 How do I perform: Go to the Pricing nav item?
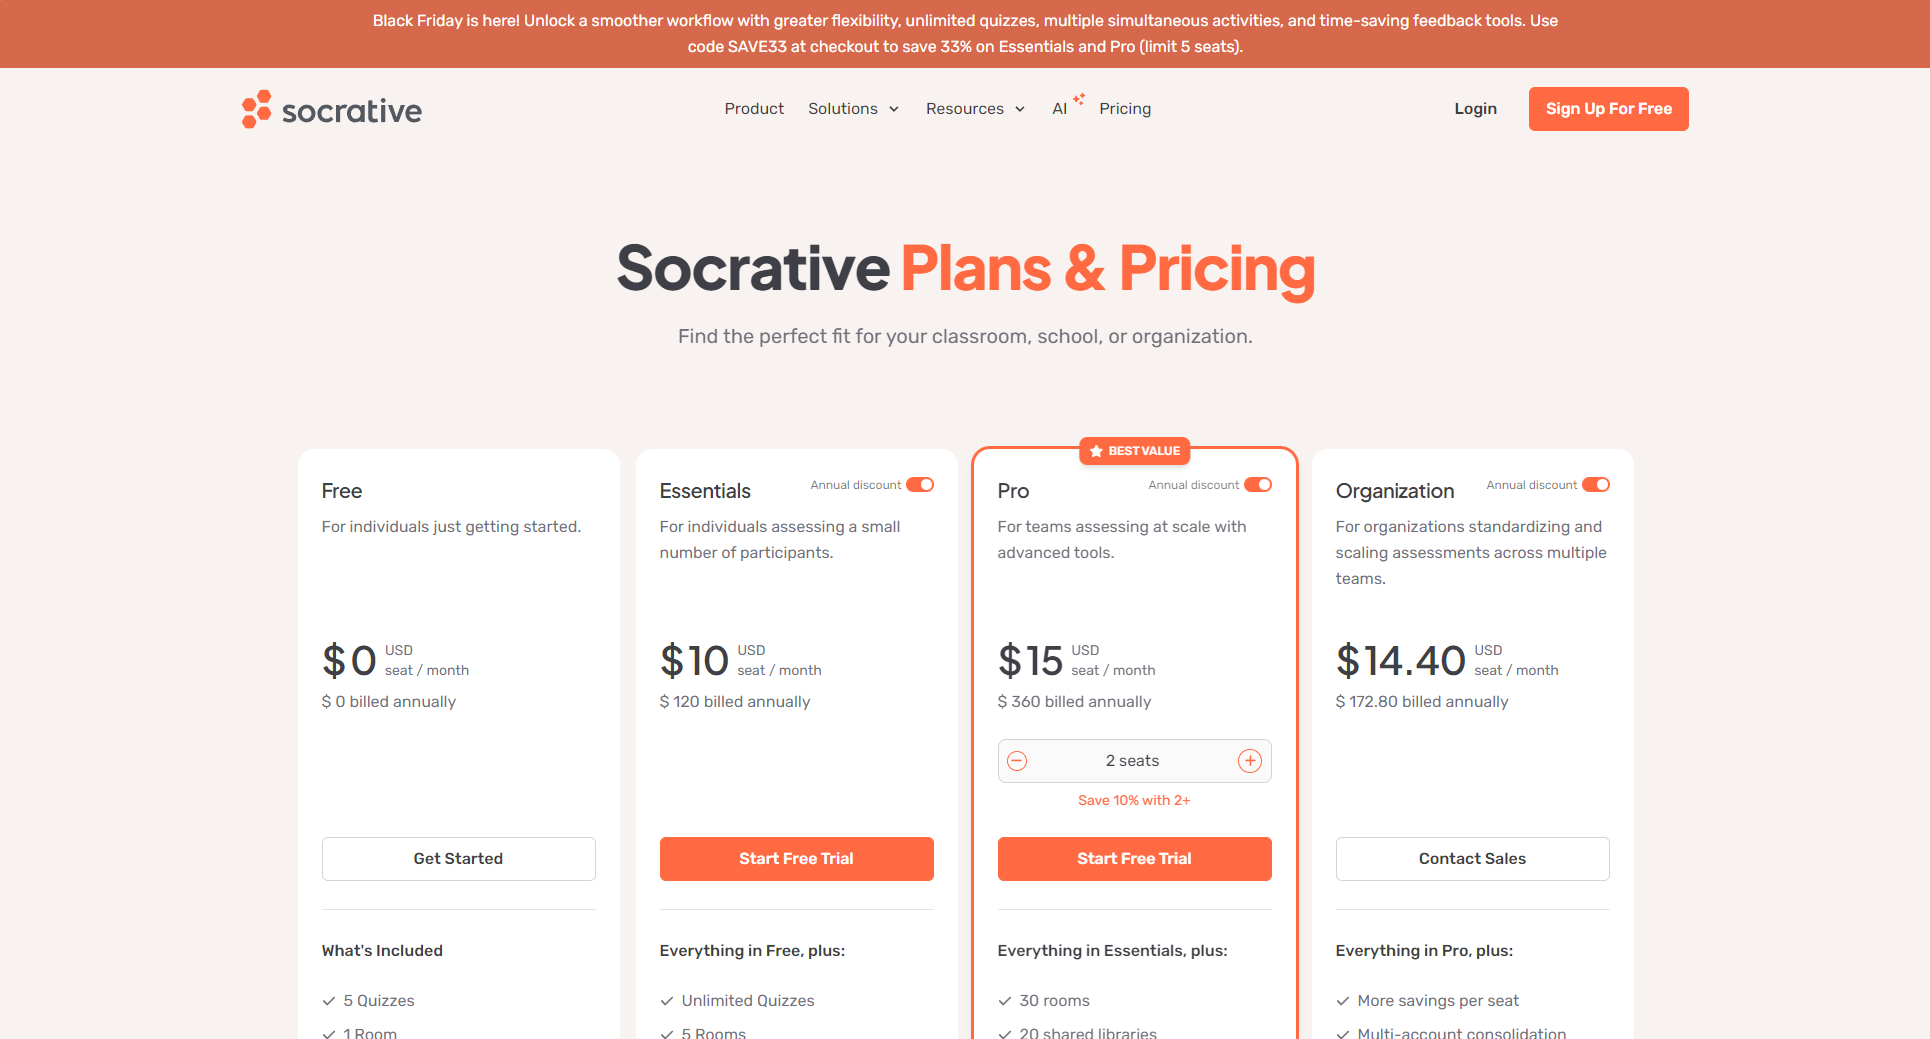pos(1125,109)
